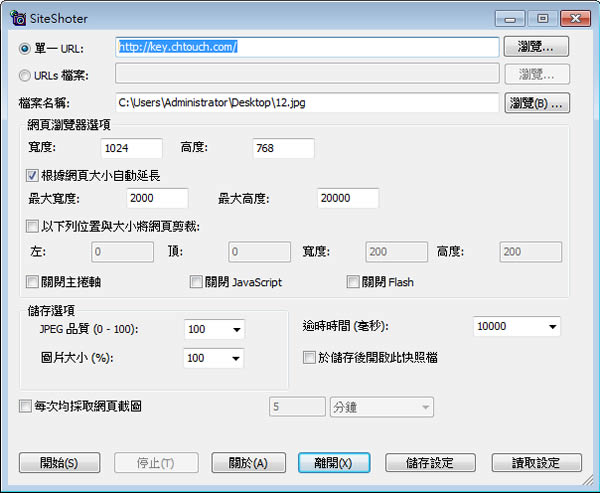The image size is (600, 493).
Task: Maximize the SiteShoter window
Action: point(542,18)
